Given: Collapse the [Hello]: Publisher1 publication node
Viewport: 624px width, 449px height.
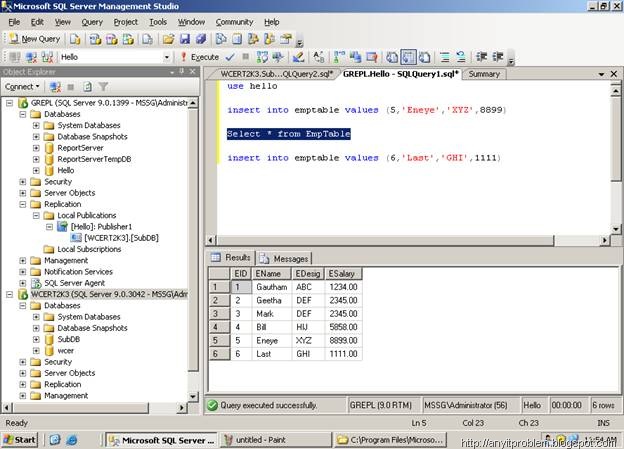Looking at the screenshot, I should [x=49, y=227].
